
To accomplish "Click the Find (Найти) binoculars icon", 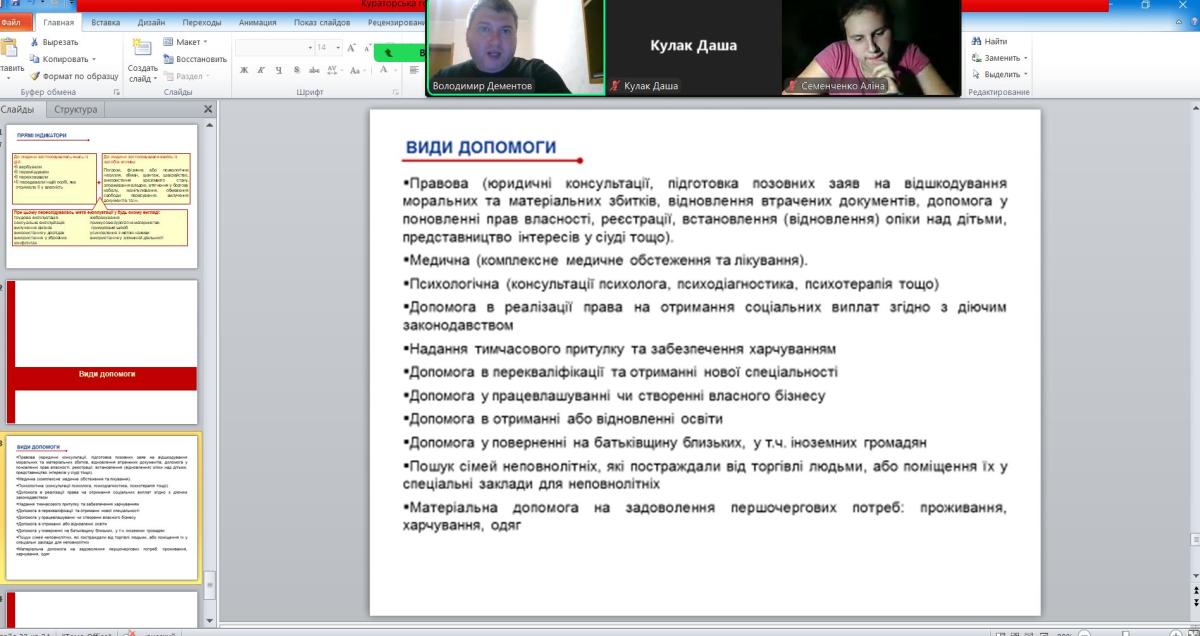I will pyautogui.click(x=976, y=42).
